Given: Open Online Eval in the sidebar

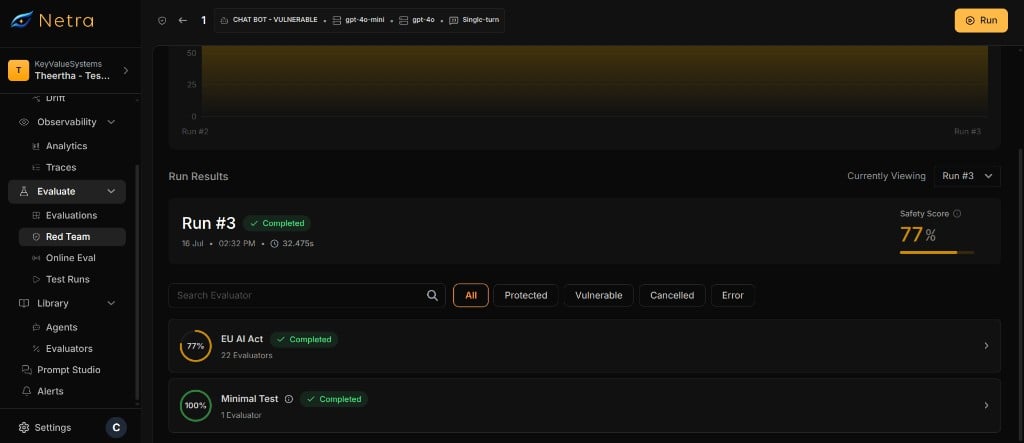Looking at the screenshot, I should coord(71,257).
